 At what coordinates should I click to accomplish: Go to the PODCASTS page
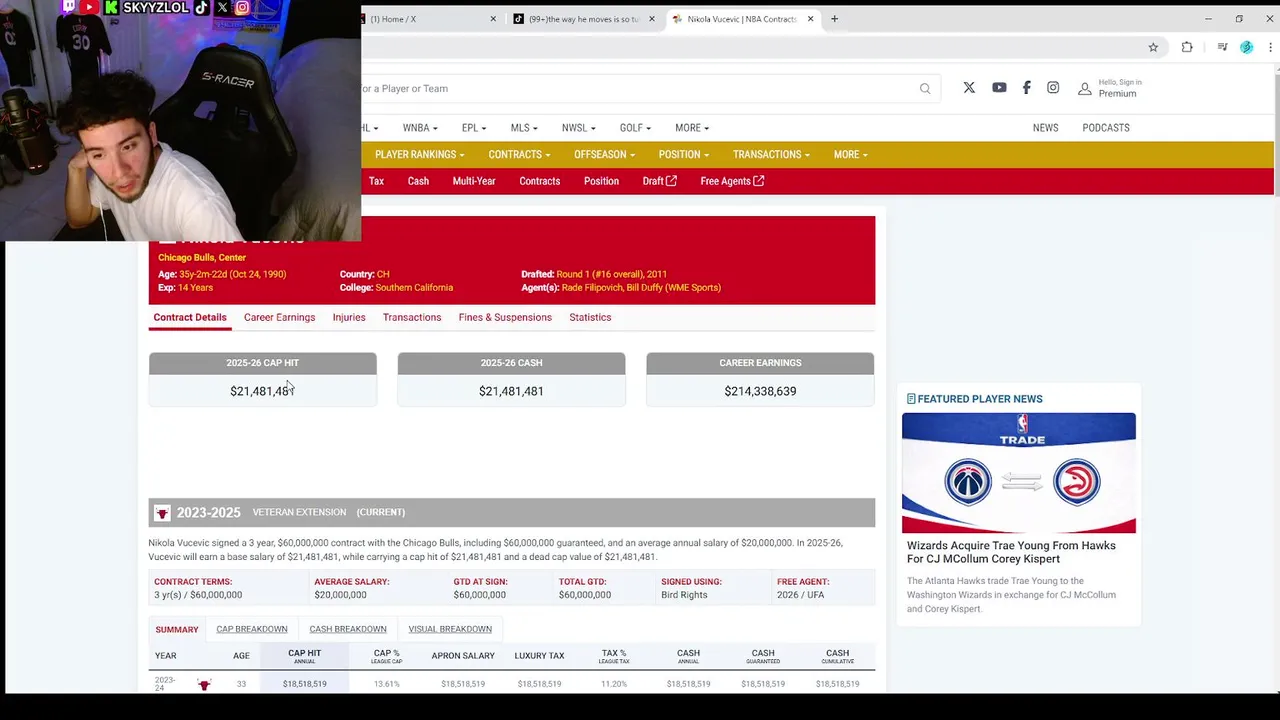[x=1106, y=128]
